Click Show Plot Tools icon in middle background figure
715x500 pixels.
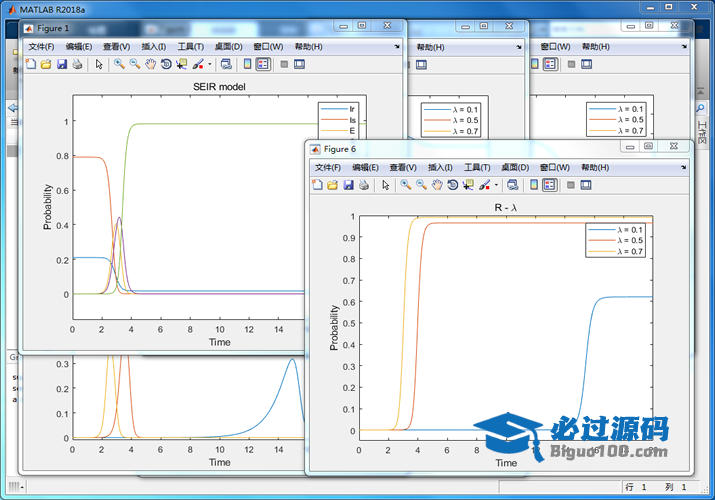click(421, 65)
